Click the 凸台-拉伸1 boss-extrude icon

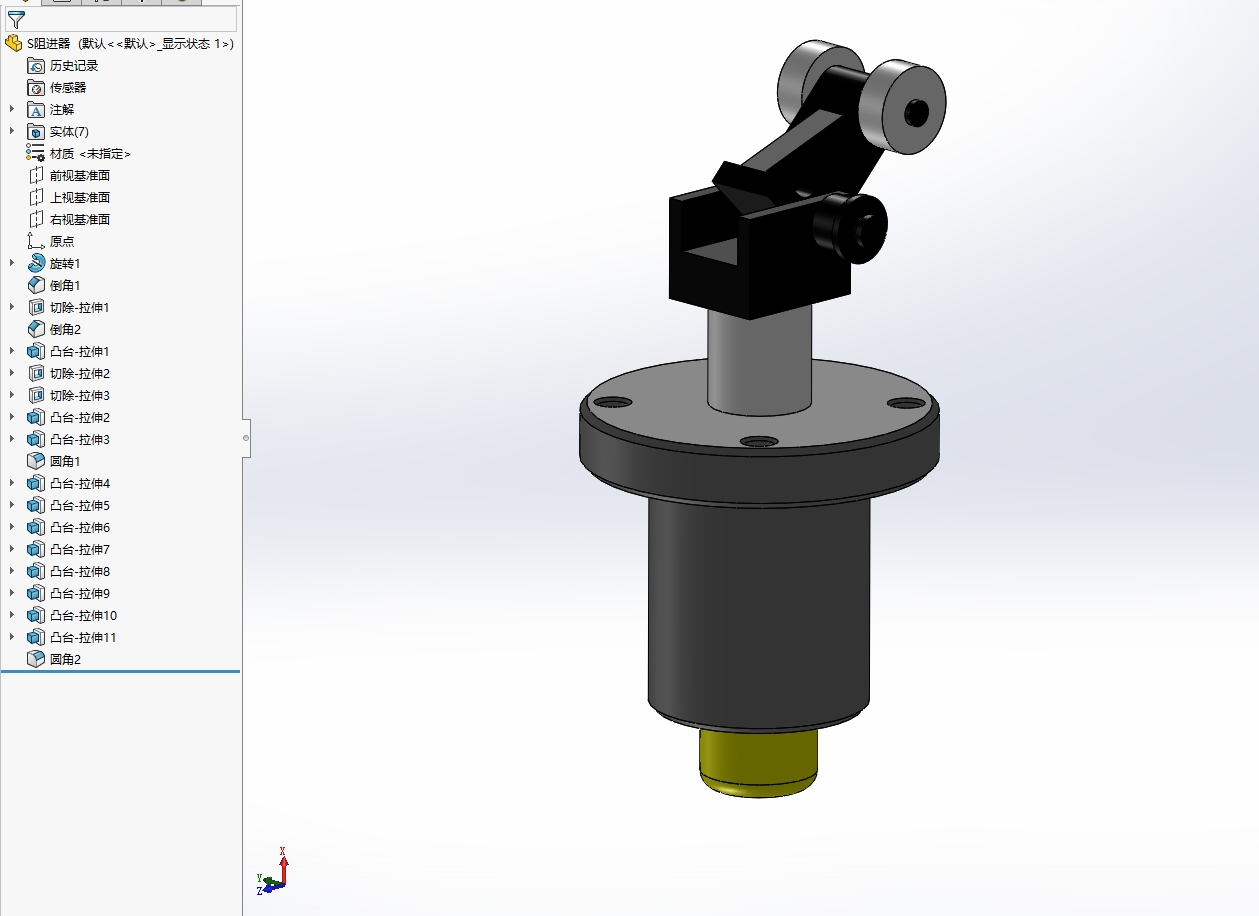36,351
